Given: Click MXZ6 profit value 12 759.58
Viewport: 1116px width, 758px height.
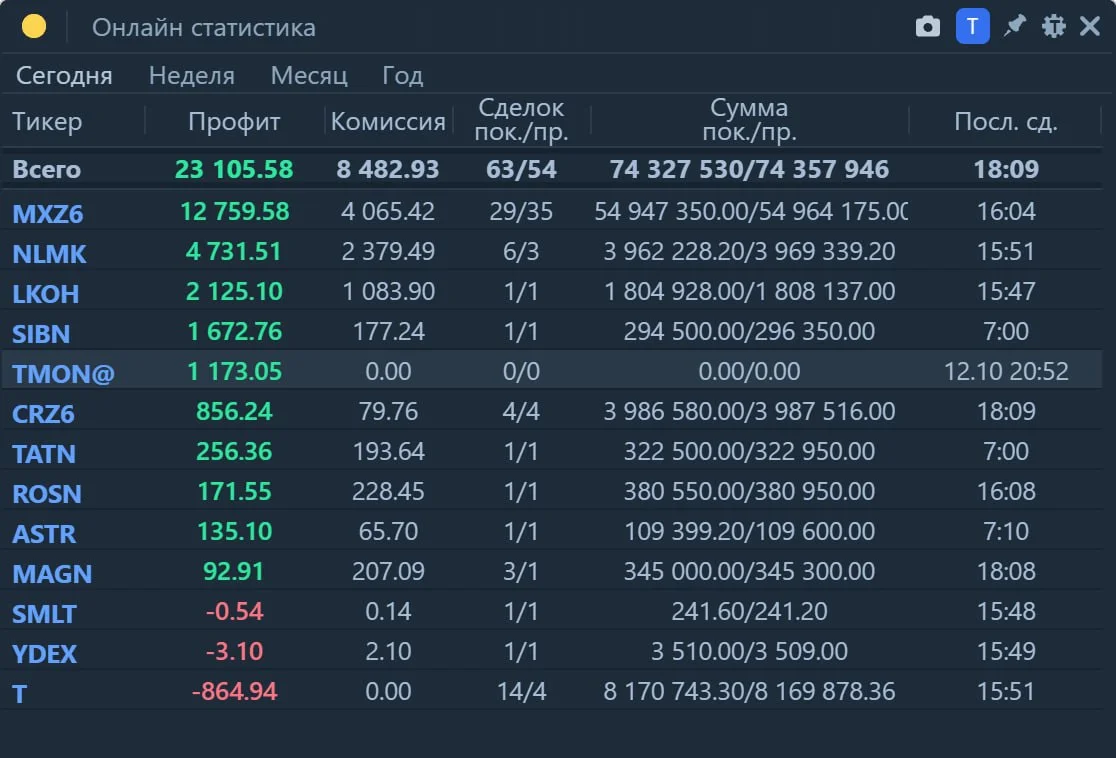Looking at the screenshot, I should pos(234,211).
